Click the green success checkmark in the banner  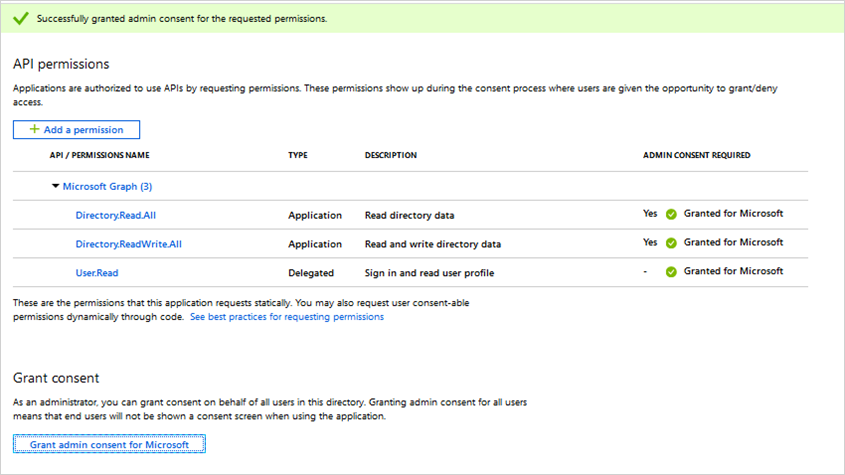coord(21,18)
